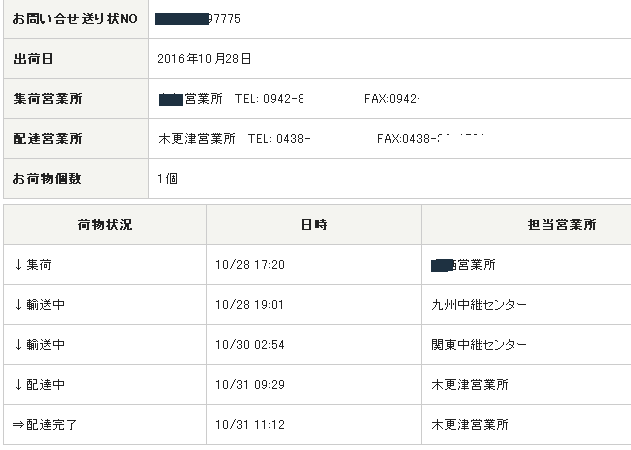This screenshot has width=631, height=450.
Task: Click the 九州中継センター office cell
Action: coord(479,305)
